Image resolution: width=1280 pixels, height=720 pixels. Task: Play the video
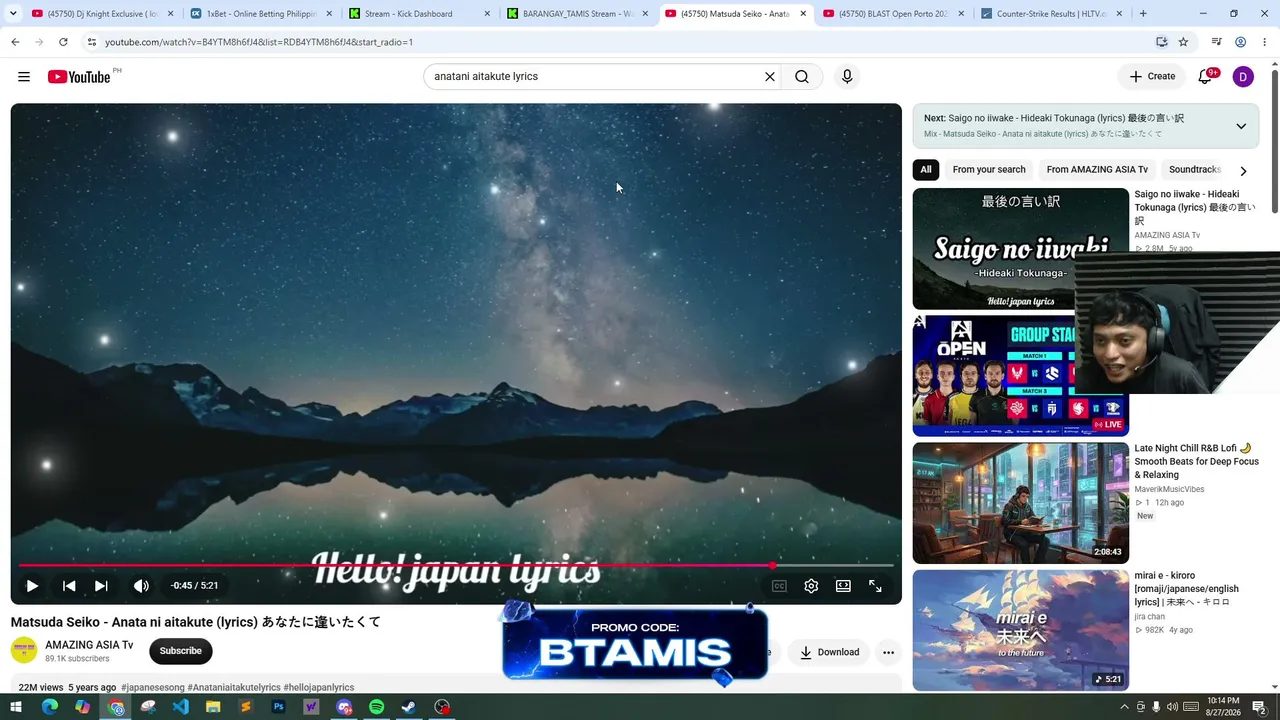(32, 586)
